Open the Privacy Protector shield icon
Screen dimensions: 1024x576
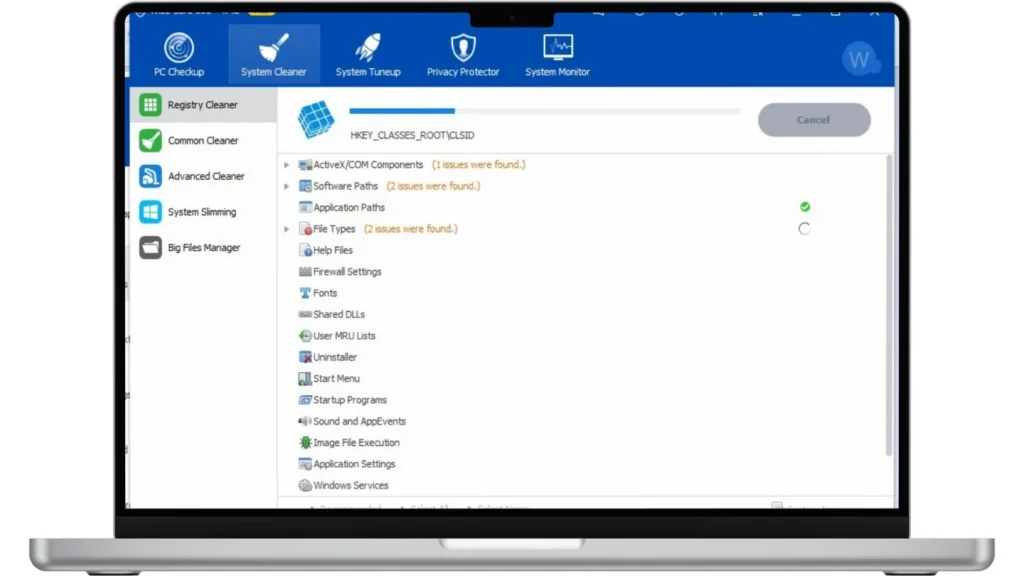tap(462, 48)
